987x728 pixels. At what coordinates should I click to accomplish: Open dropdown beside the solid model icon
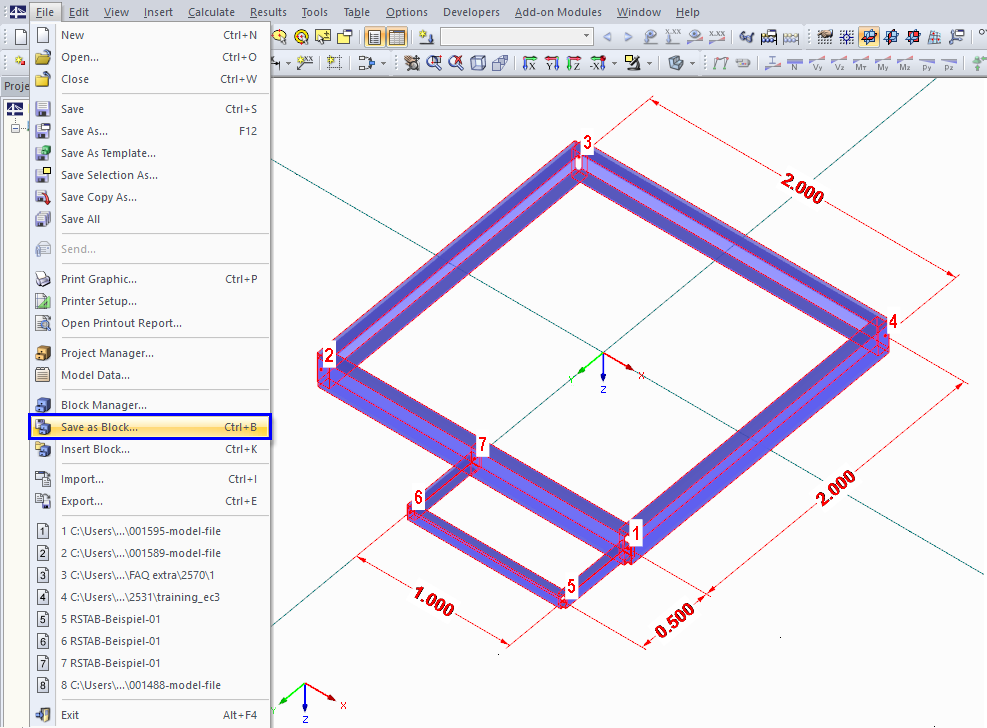click(x=692, y=63)
